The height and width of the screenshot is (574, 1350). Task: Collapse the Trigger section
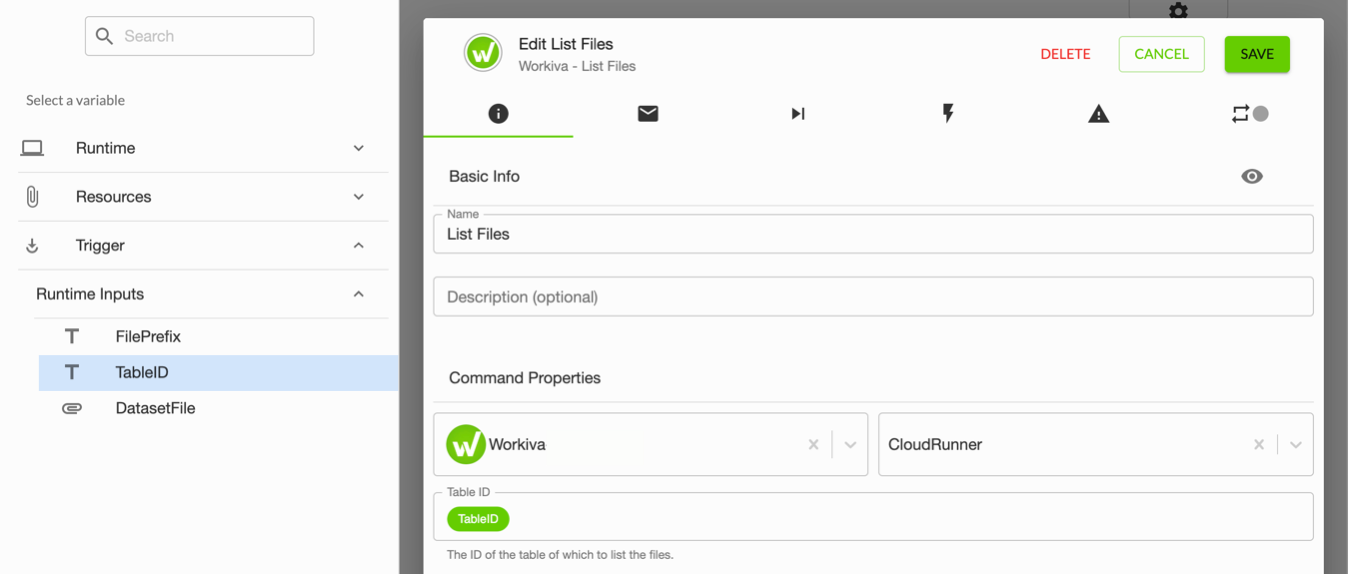tap(359, 245)
